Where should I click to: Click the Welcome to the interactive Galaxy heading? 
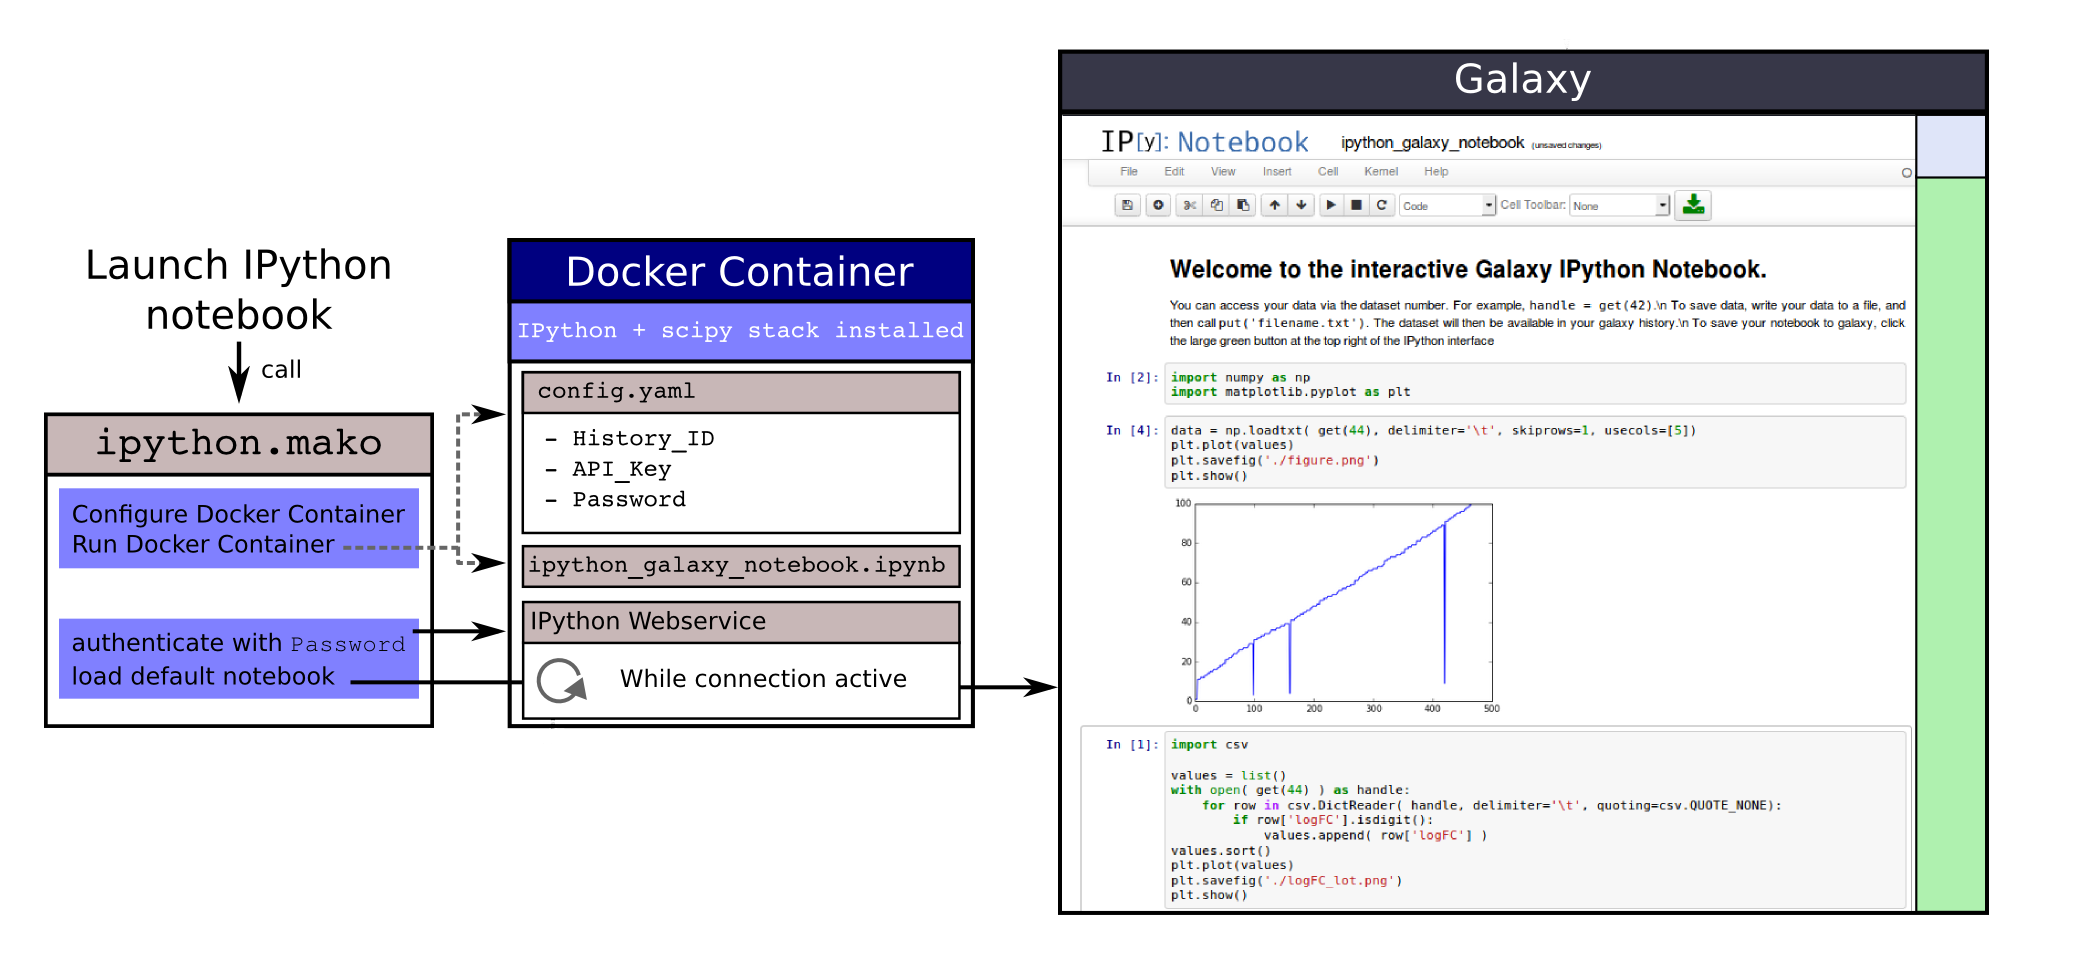point(1468,270)
